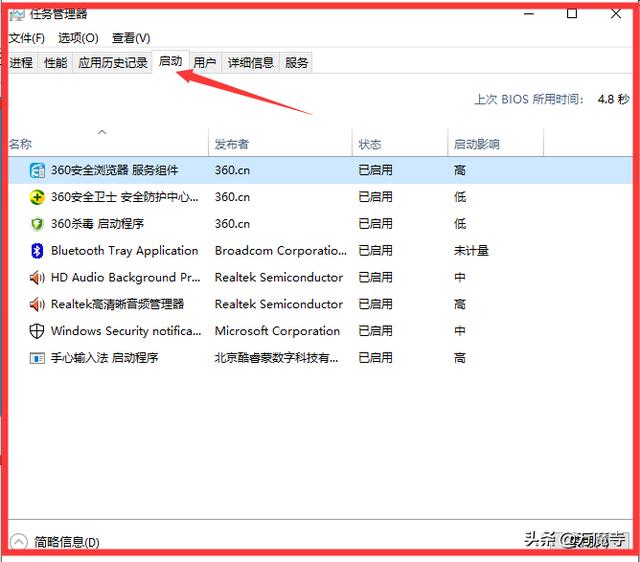Switch to the 性能 tab
Viewport: 640px width, 562px height.
click(x=56, y=62)
